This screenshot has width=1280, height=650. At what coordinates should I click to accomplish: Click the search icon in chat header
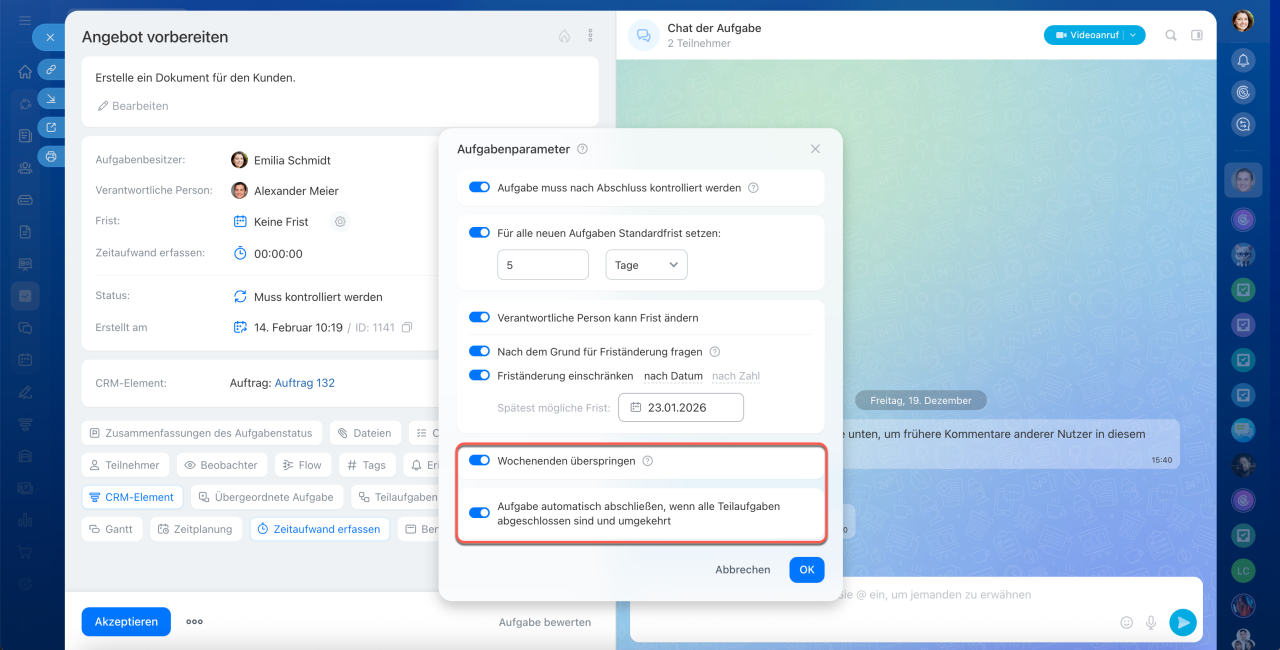click(x=1171, y=35)
